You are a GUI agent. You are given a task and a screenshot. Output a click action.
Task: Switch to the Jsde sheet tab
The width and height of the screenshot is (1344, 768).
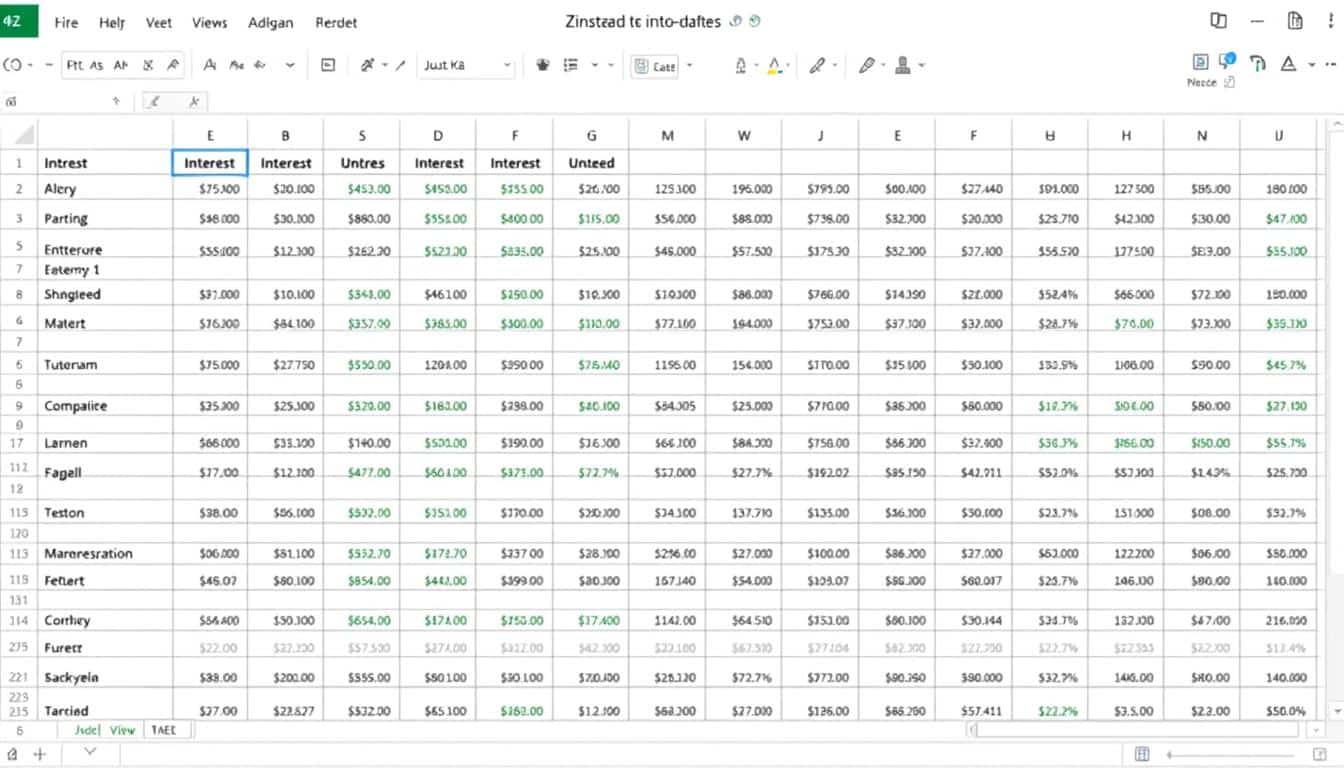click(x=87, y=730)
